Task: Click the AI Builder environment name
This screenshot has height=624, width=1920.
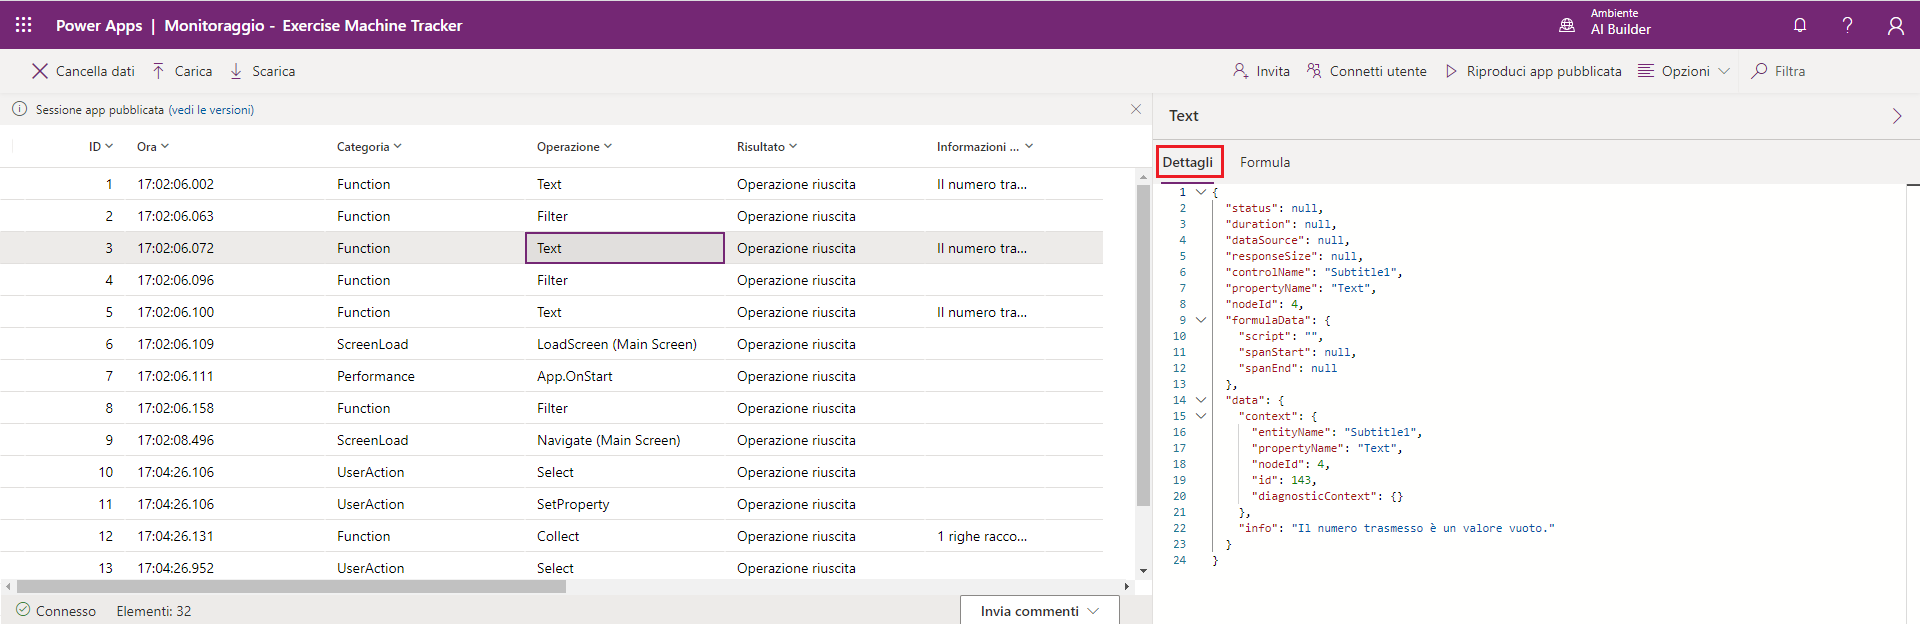Action: [x=1621, y=30]
